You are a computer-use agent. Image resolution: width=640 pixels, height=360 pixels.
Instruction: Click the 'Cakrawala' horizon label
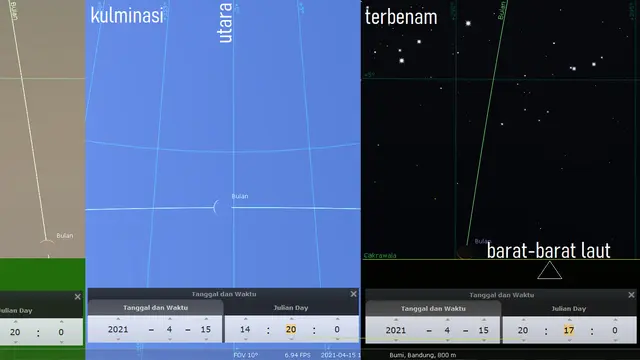380,256
